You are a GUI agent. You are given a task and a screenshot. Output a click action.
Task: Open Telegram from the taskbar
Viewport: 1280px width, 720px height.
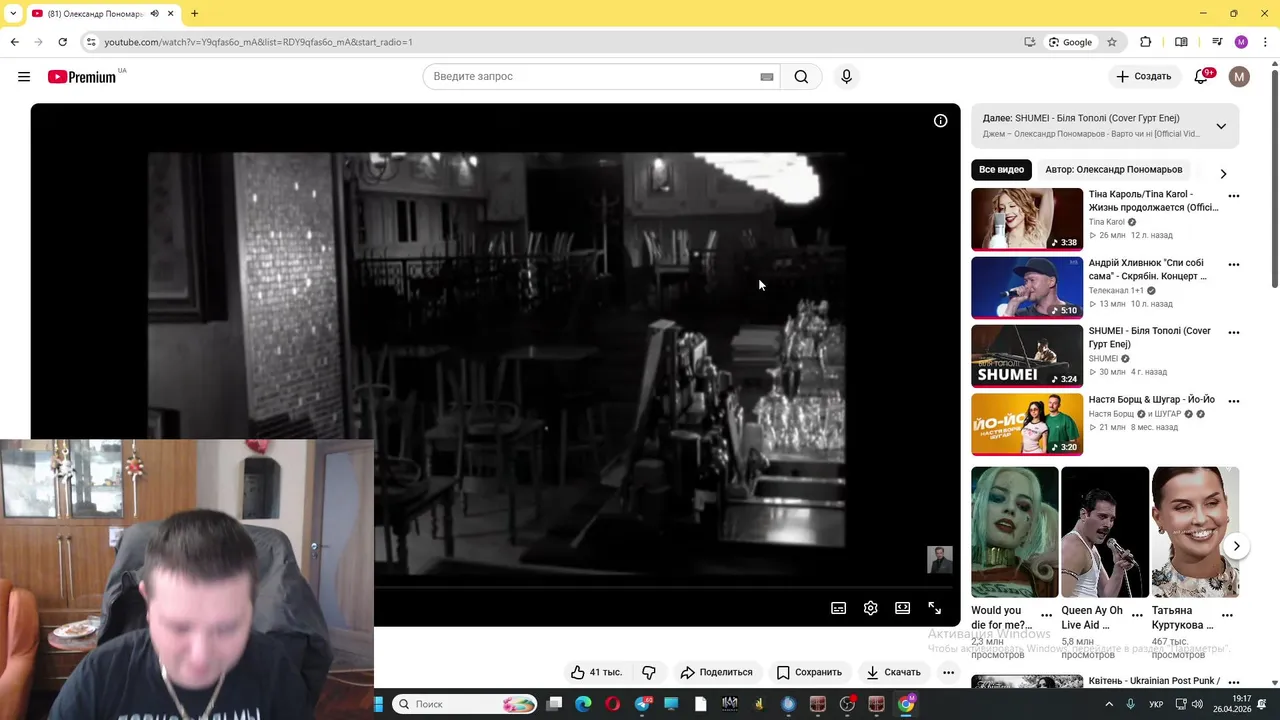pyautogui.click(x=642, y=704)
